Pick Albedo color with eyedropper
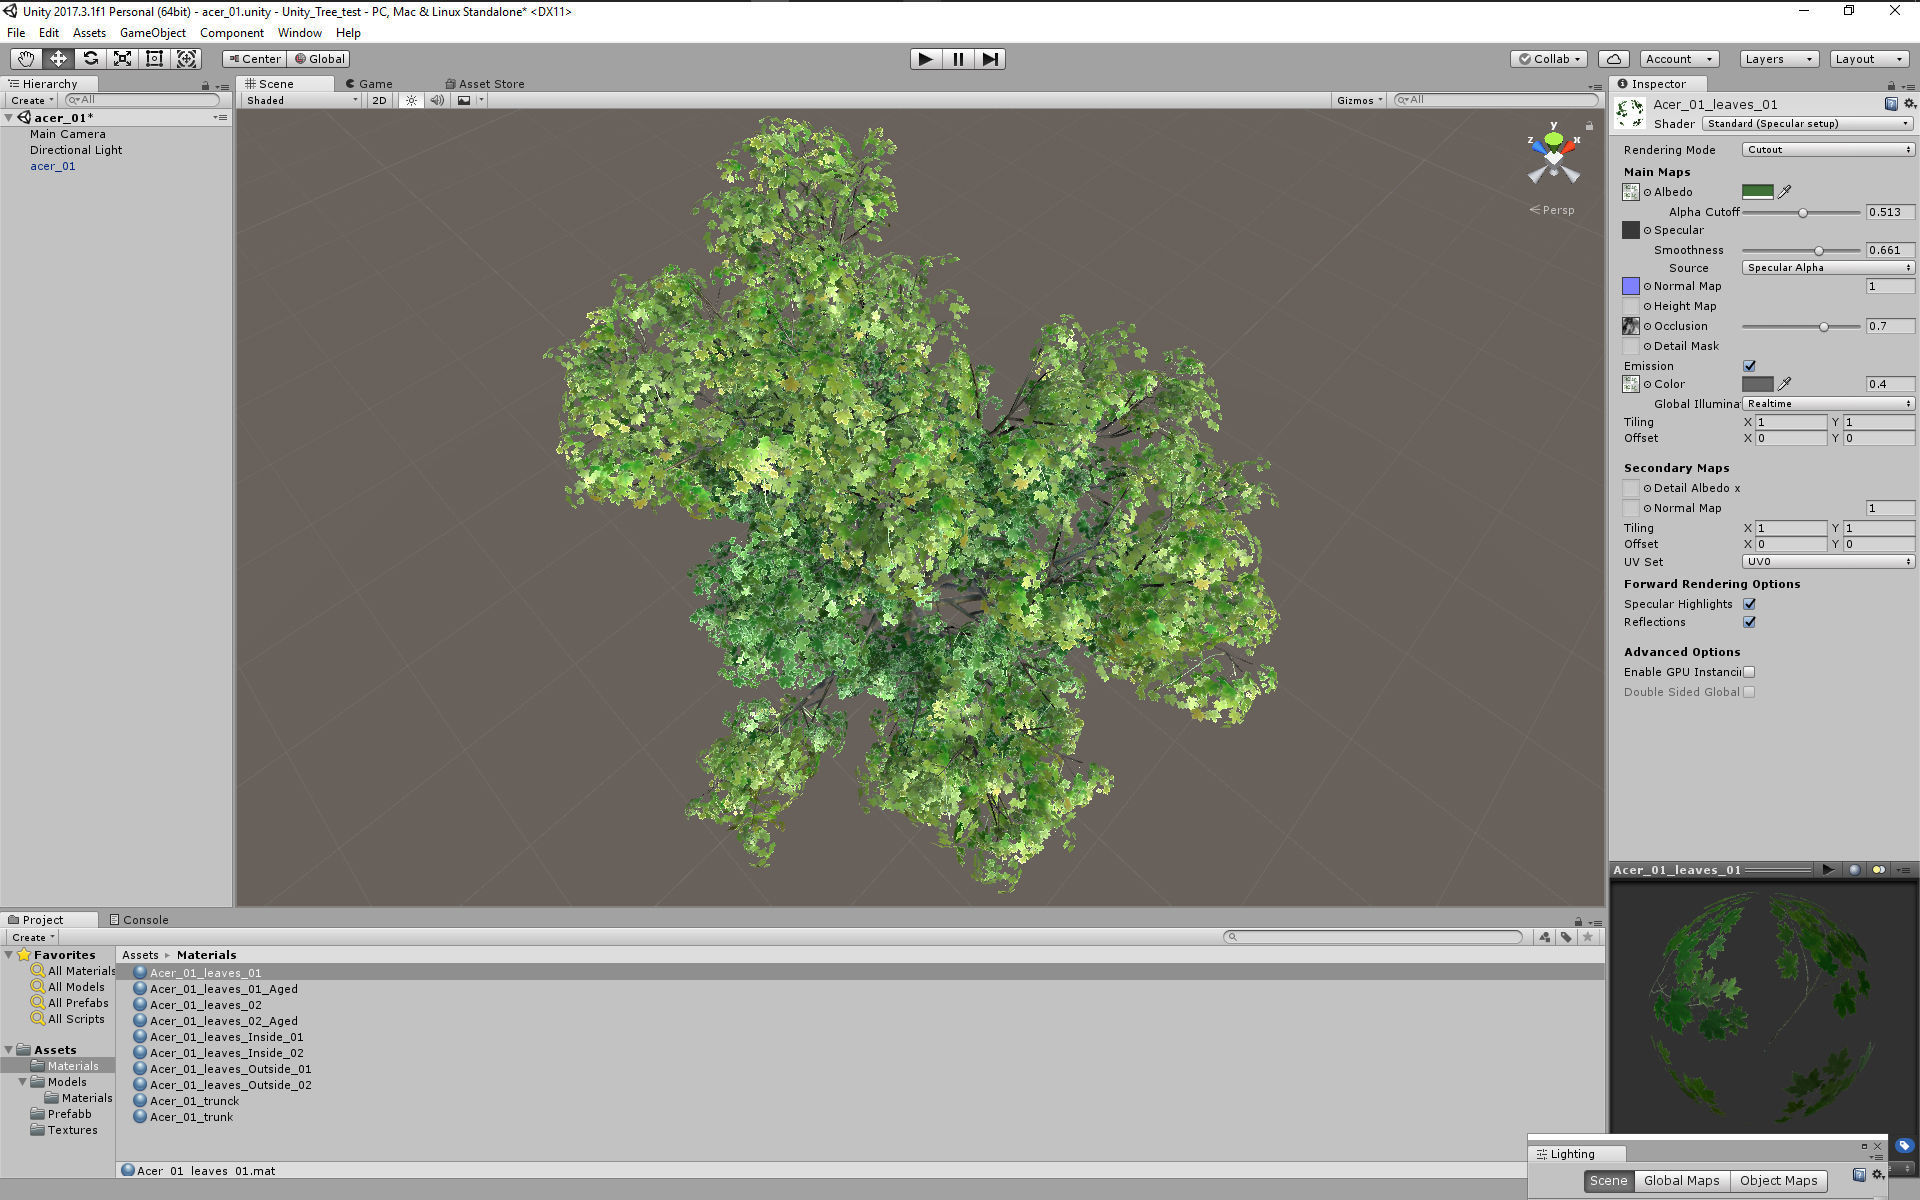Screen dimensions: 1920x1200 click(1785, 192)
